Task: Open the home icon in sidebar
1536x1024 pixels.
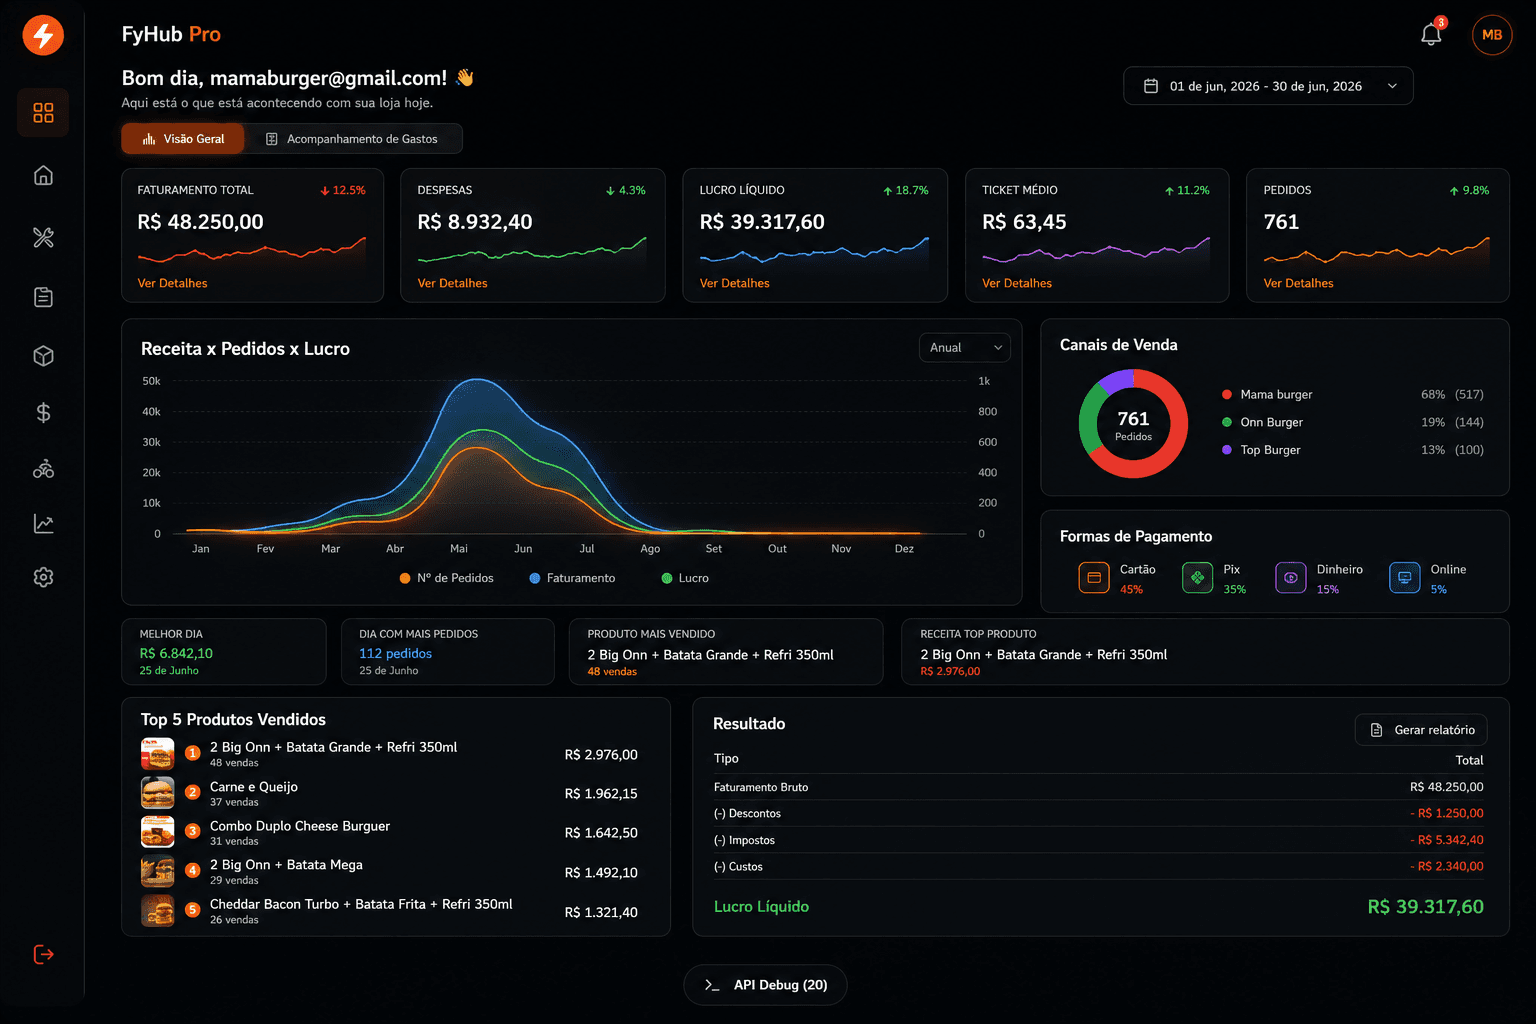Action: coord(43,175)
